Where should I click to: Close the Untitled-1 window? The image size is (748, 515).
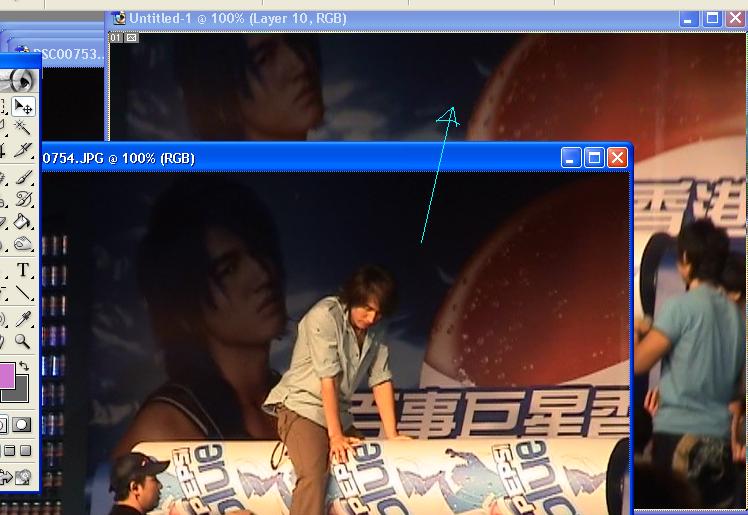736,19
